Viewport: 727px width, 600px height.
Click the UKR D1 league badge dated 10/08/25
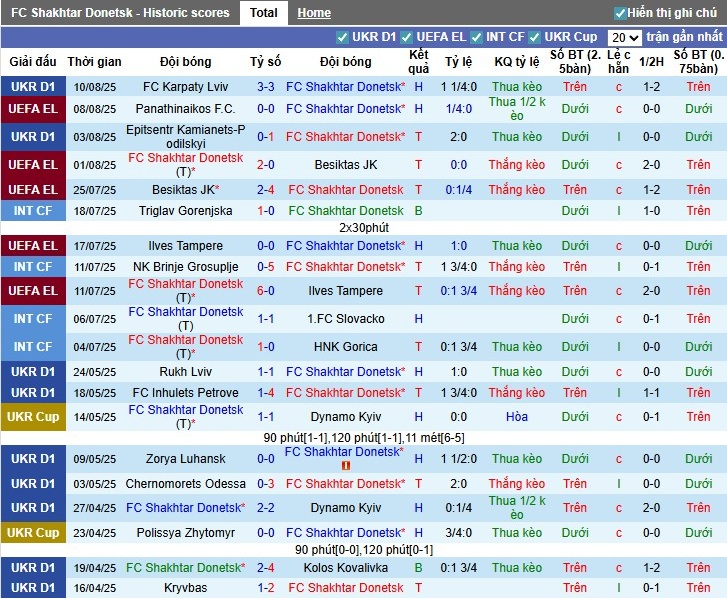pos(33,87)
